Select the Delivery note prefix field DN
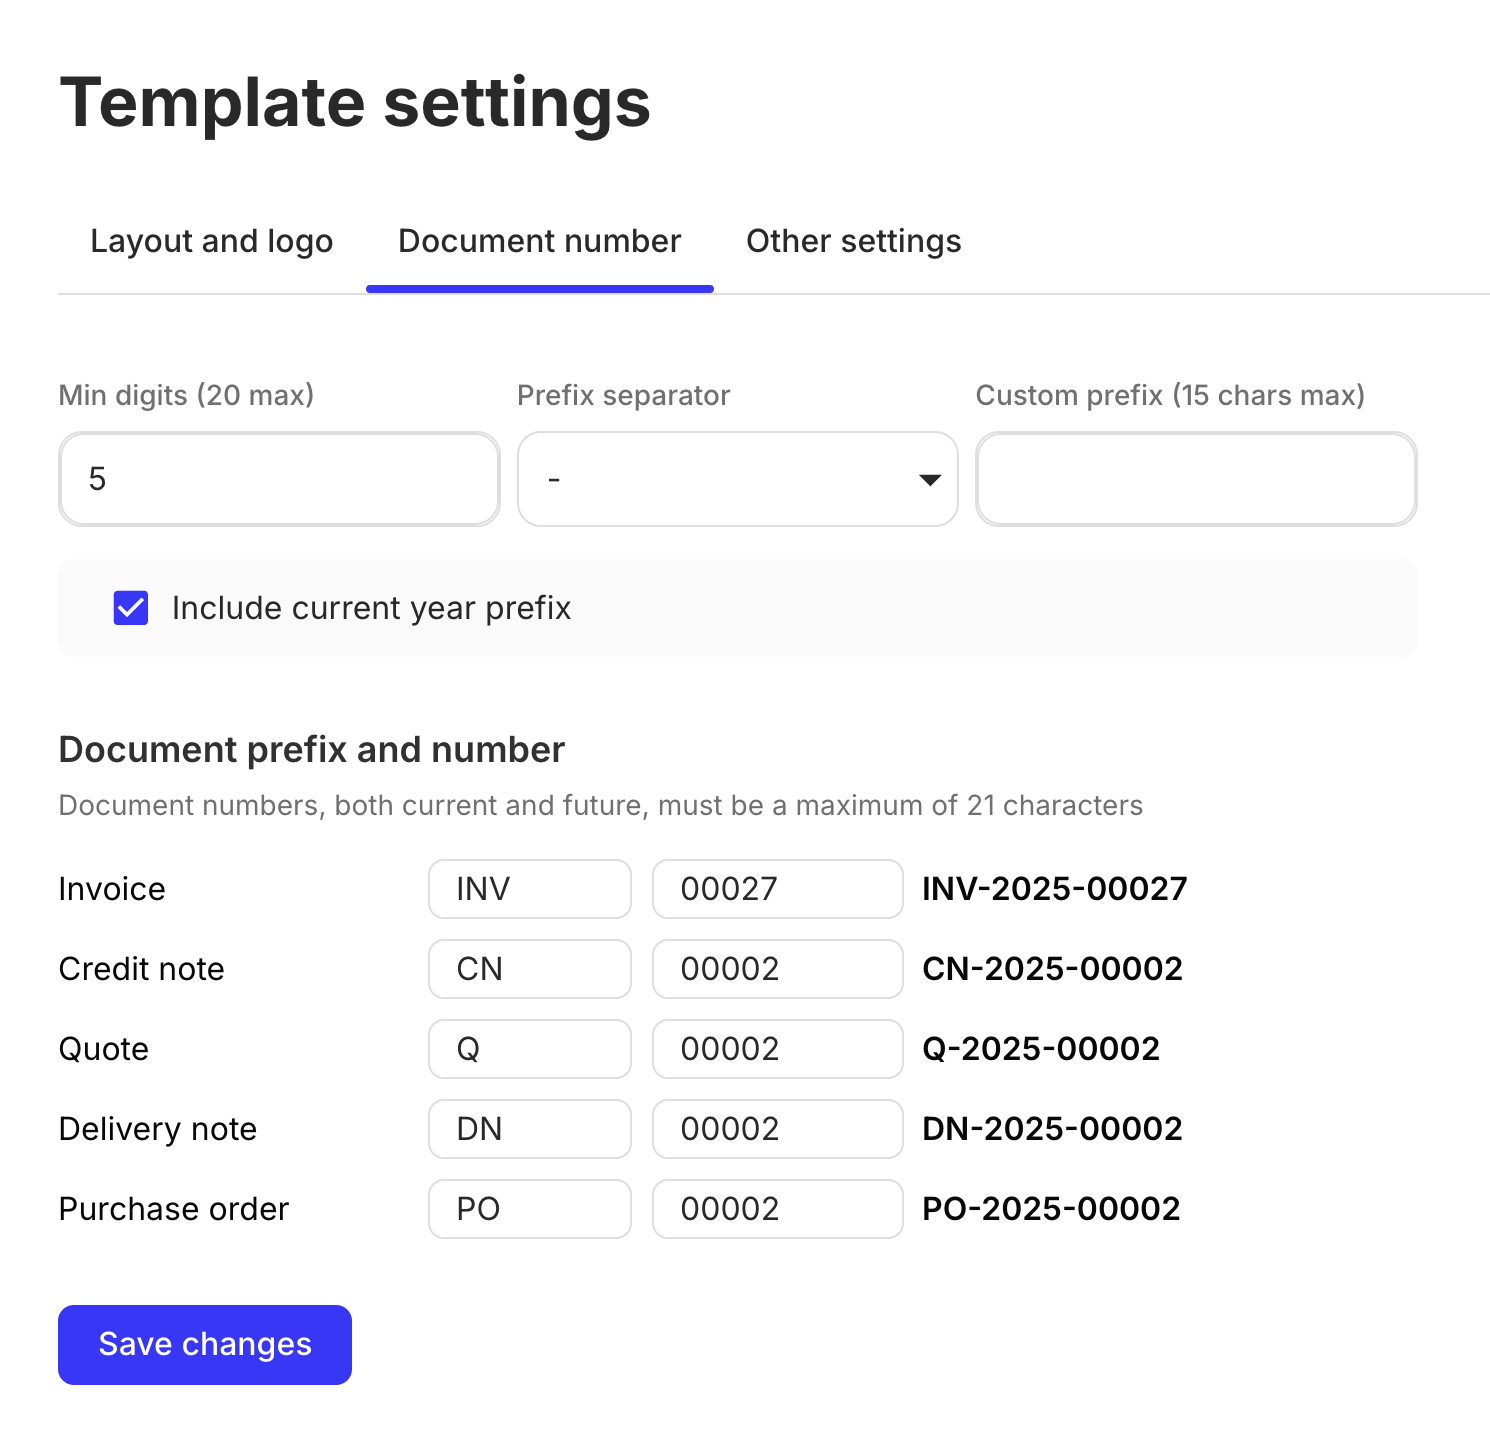The image size is (1490, 1441). [x=529, y=1128]
